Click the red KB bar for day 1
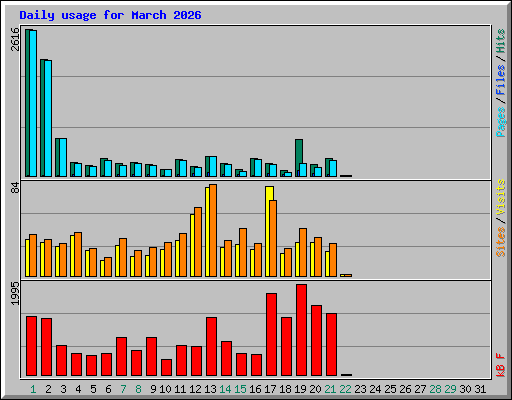 (x=31, y=346)
